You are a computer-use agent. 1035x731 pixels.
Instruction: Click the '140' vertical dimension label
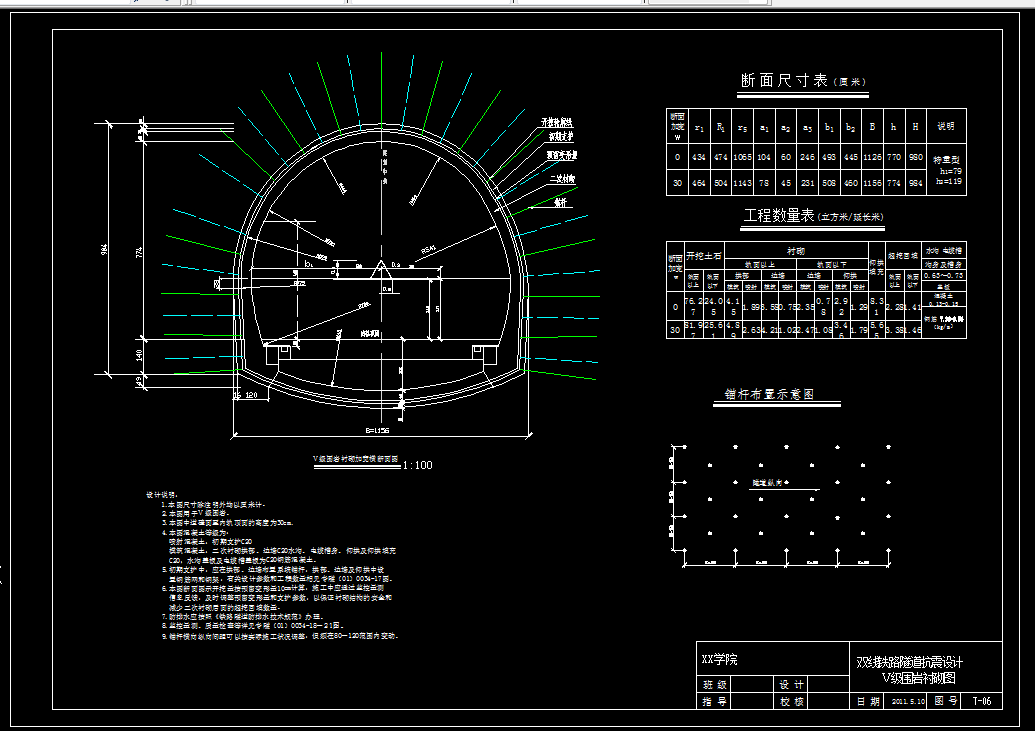(139, 356)
